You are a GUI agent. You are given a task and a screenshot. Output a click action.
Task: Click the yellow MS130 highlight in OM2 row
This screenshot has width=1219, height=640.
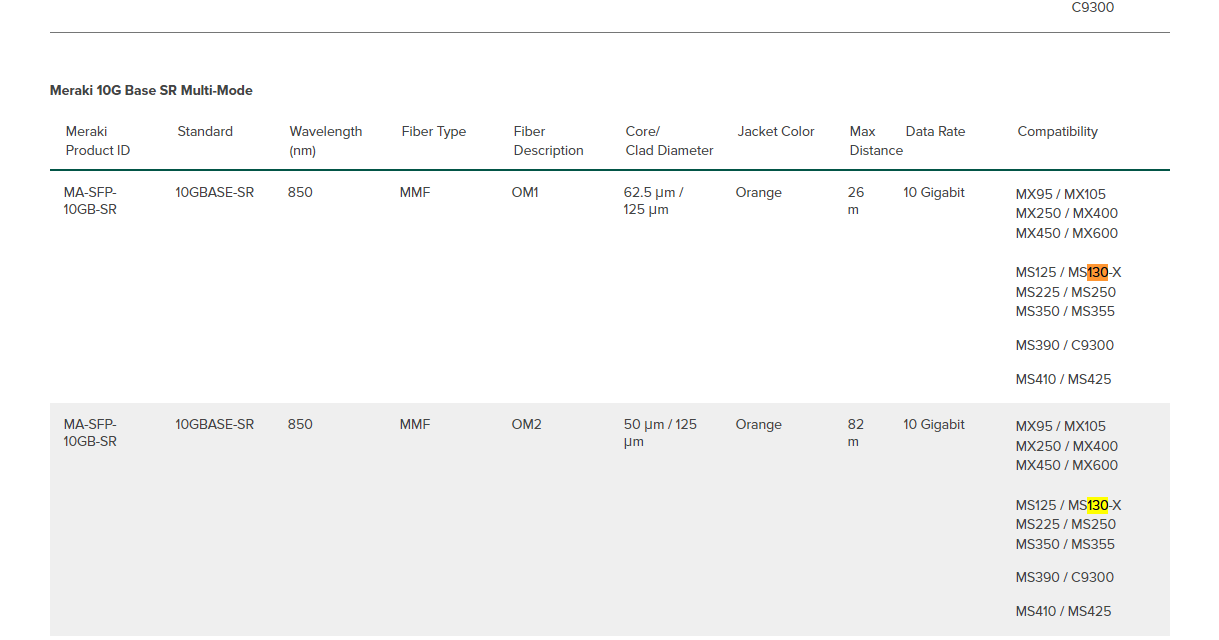(1097, 505)
